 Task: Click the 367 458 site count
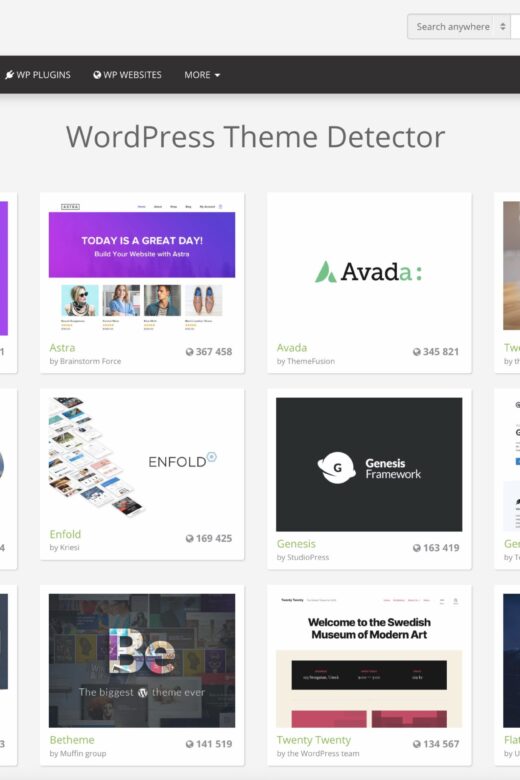pos(213,352)
